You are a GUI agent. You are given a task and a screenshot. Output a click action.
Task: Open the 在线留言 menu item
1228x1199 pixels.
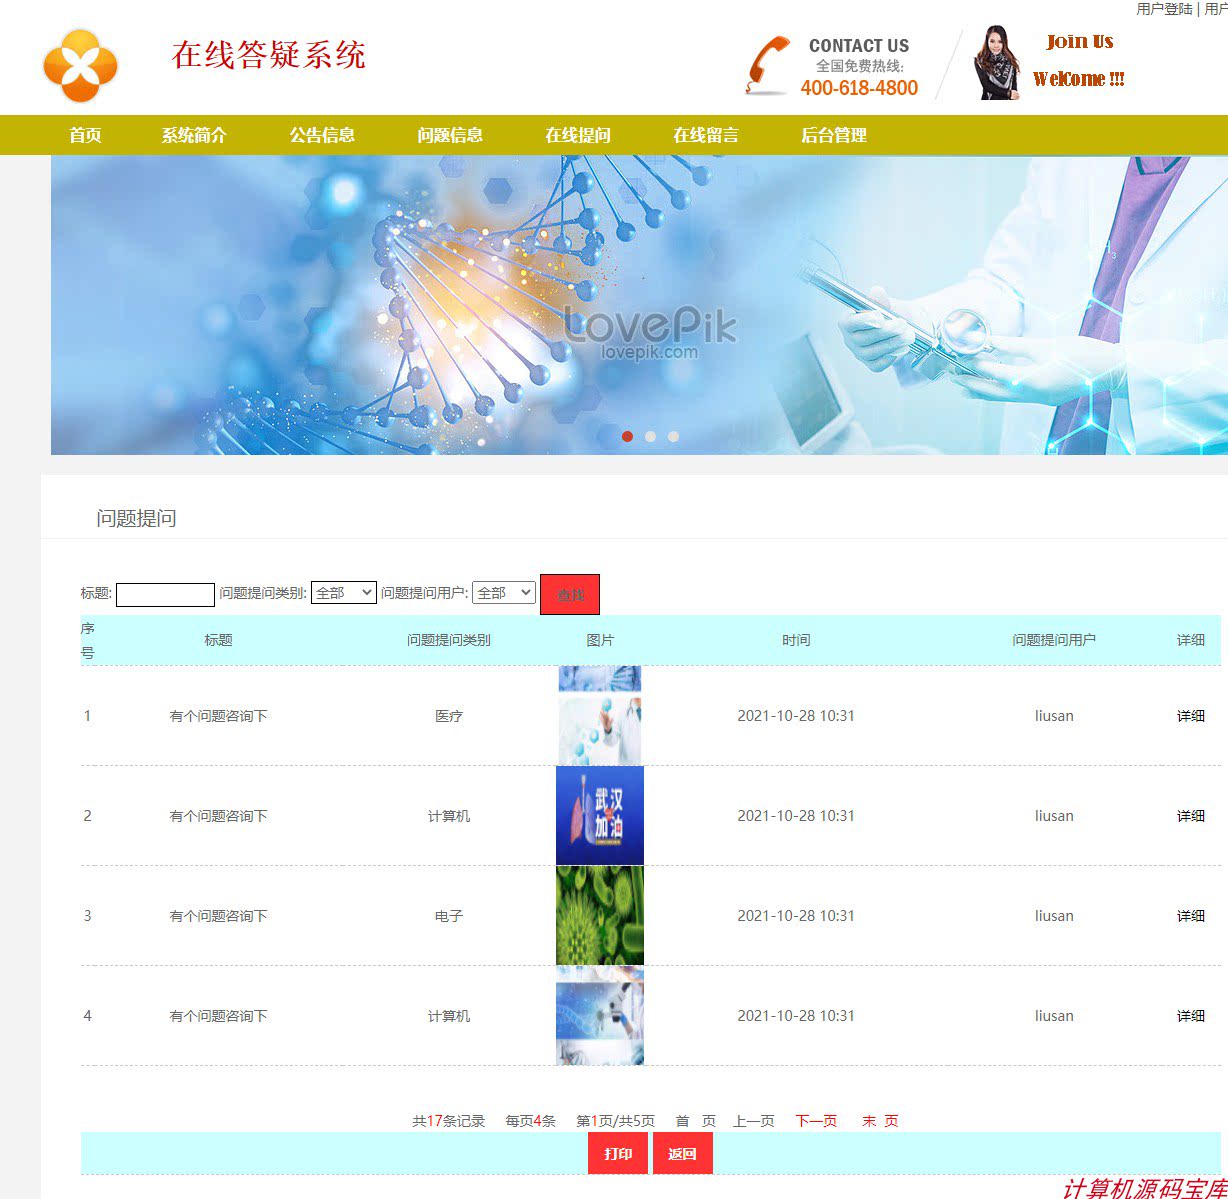coord(706,135)
